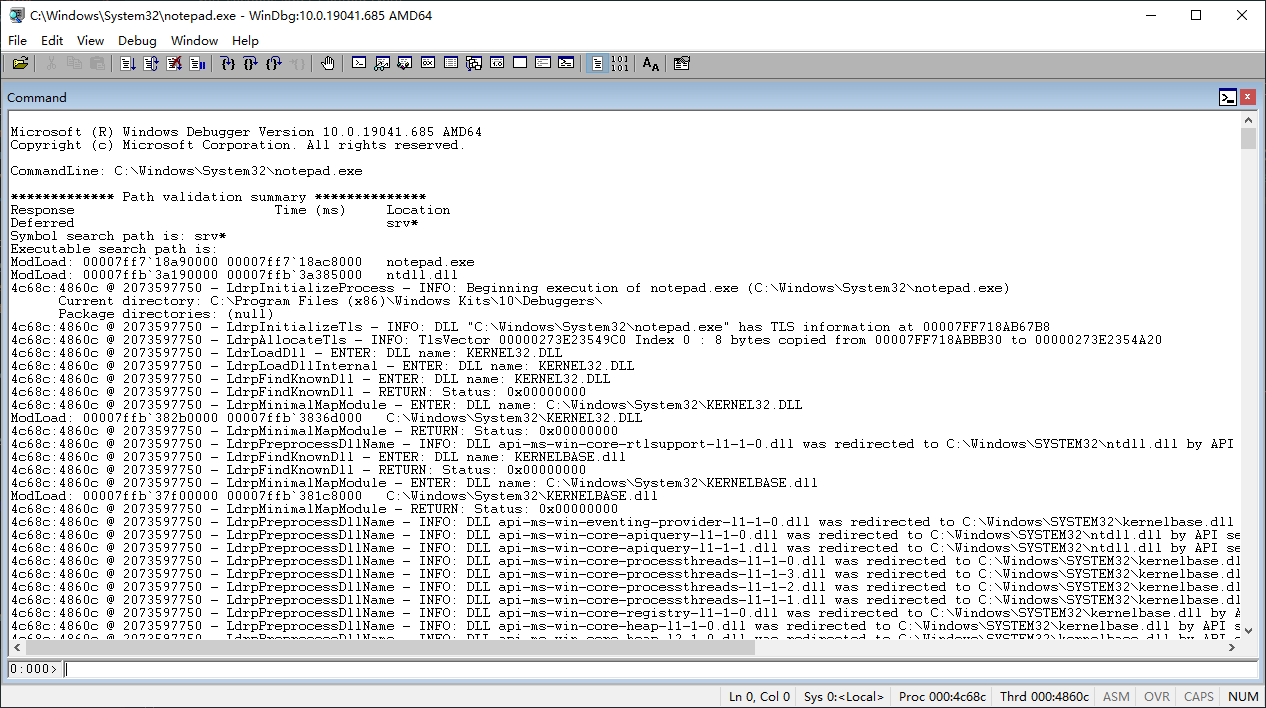Viewport: 1266px width, 708px height.
Task: Click the Go (run) toolbar icon
Action: [128, 63]
